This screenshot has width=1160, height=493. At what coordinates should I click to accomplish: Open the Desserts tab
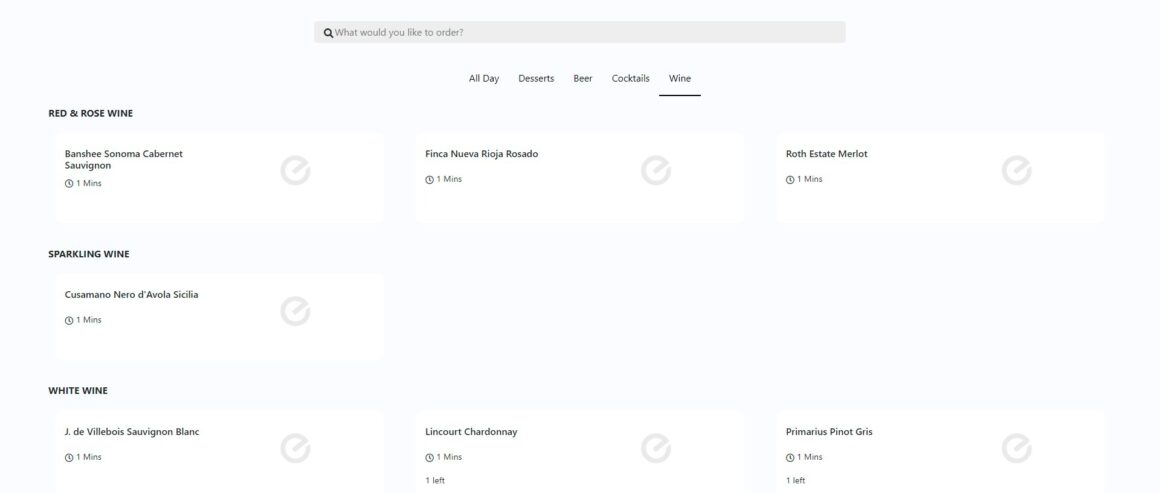(x=536, y=78)
